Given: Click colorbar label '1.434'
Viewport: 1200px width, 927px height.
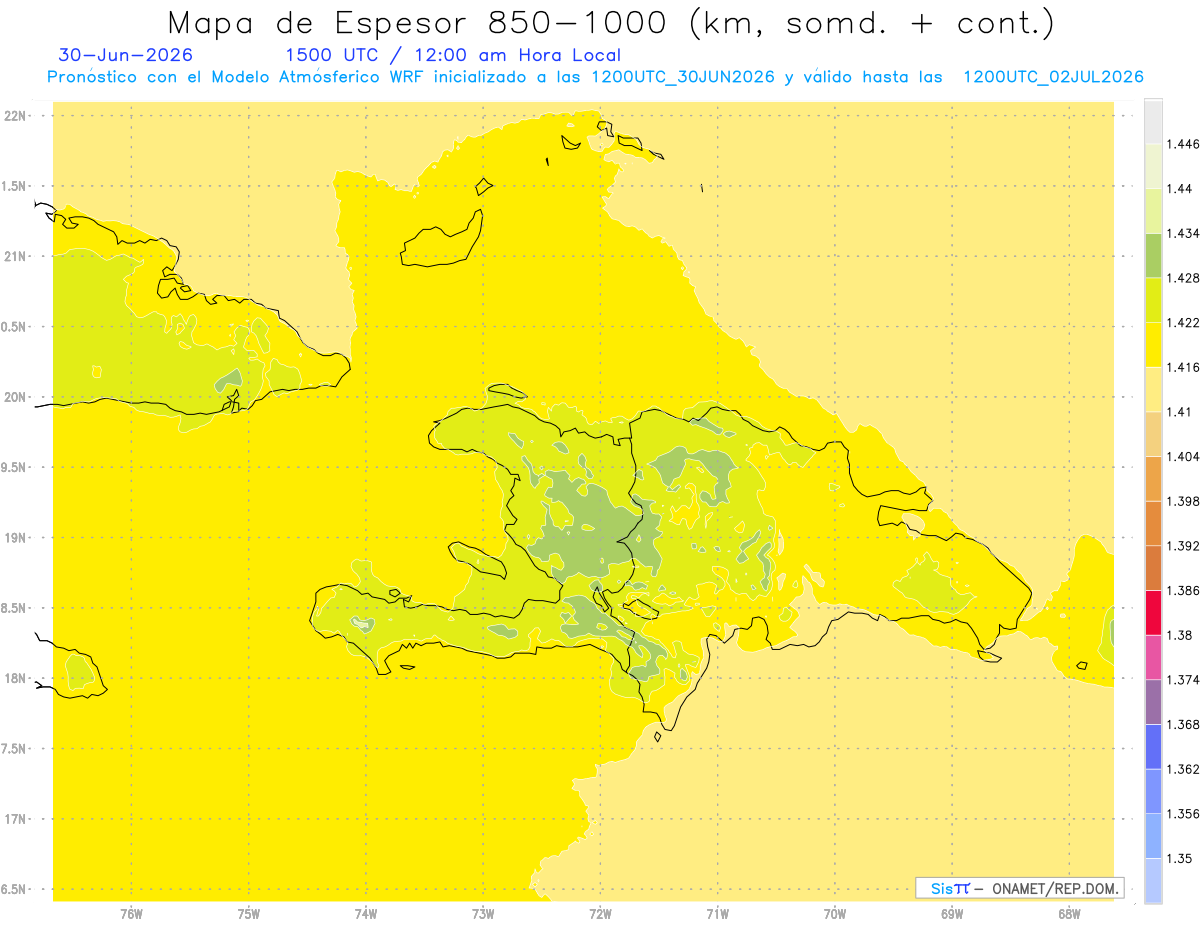Looking at the screenshot, I should (1183, 234).
